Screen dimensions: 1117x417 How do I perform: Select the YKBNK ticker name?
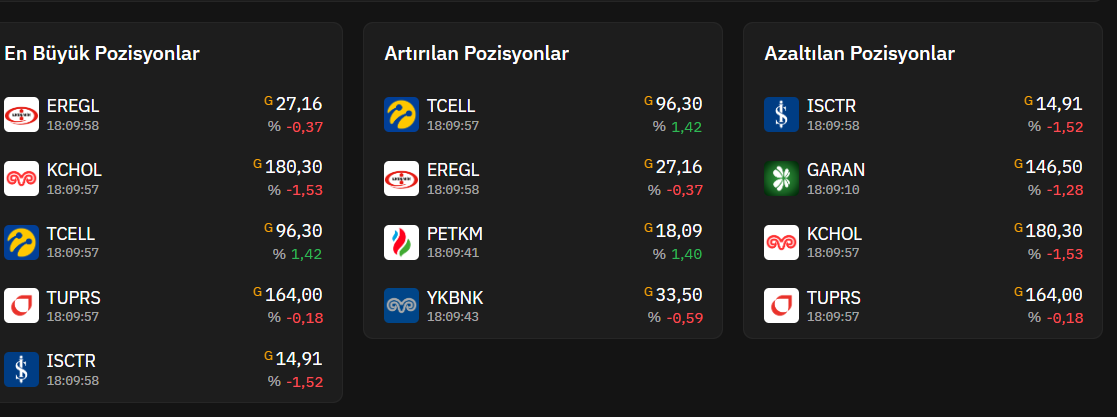(x=454, y=298)
